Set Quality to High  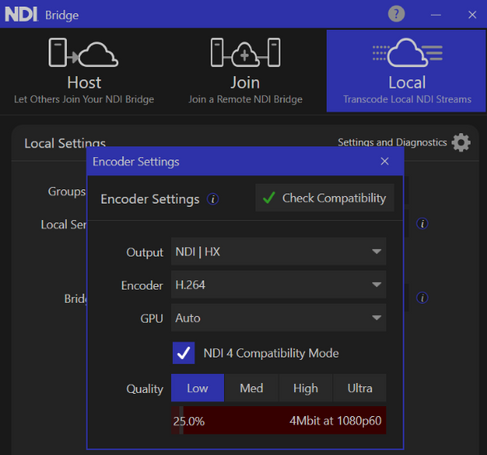(x=305, y=388)
